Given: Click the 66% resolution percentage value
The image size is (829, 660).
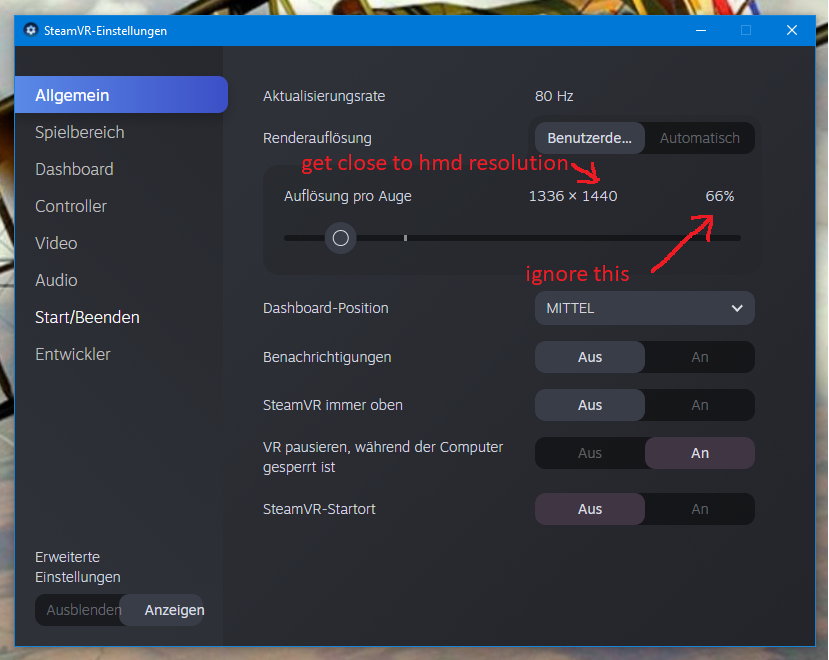Looking at the screenshot, I should point(719,196).
